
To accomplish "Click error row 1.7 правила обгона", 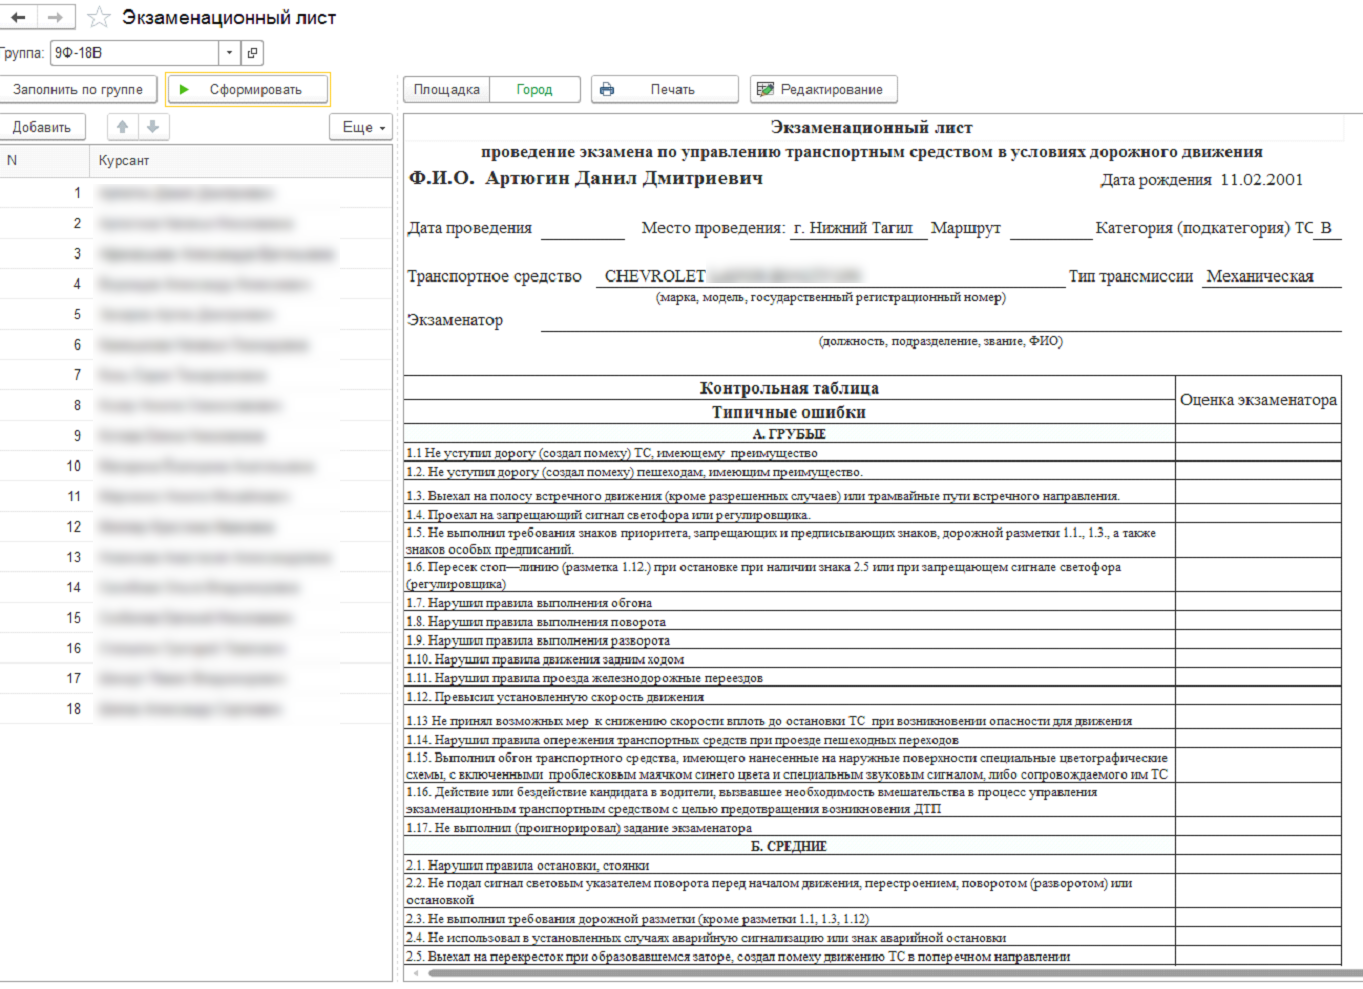I will pyautogui.click(x=789, y=603).
